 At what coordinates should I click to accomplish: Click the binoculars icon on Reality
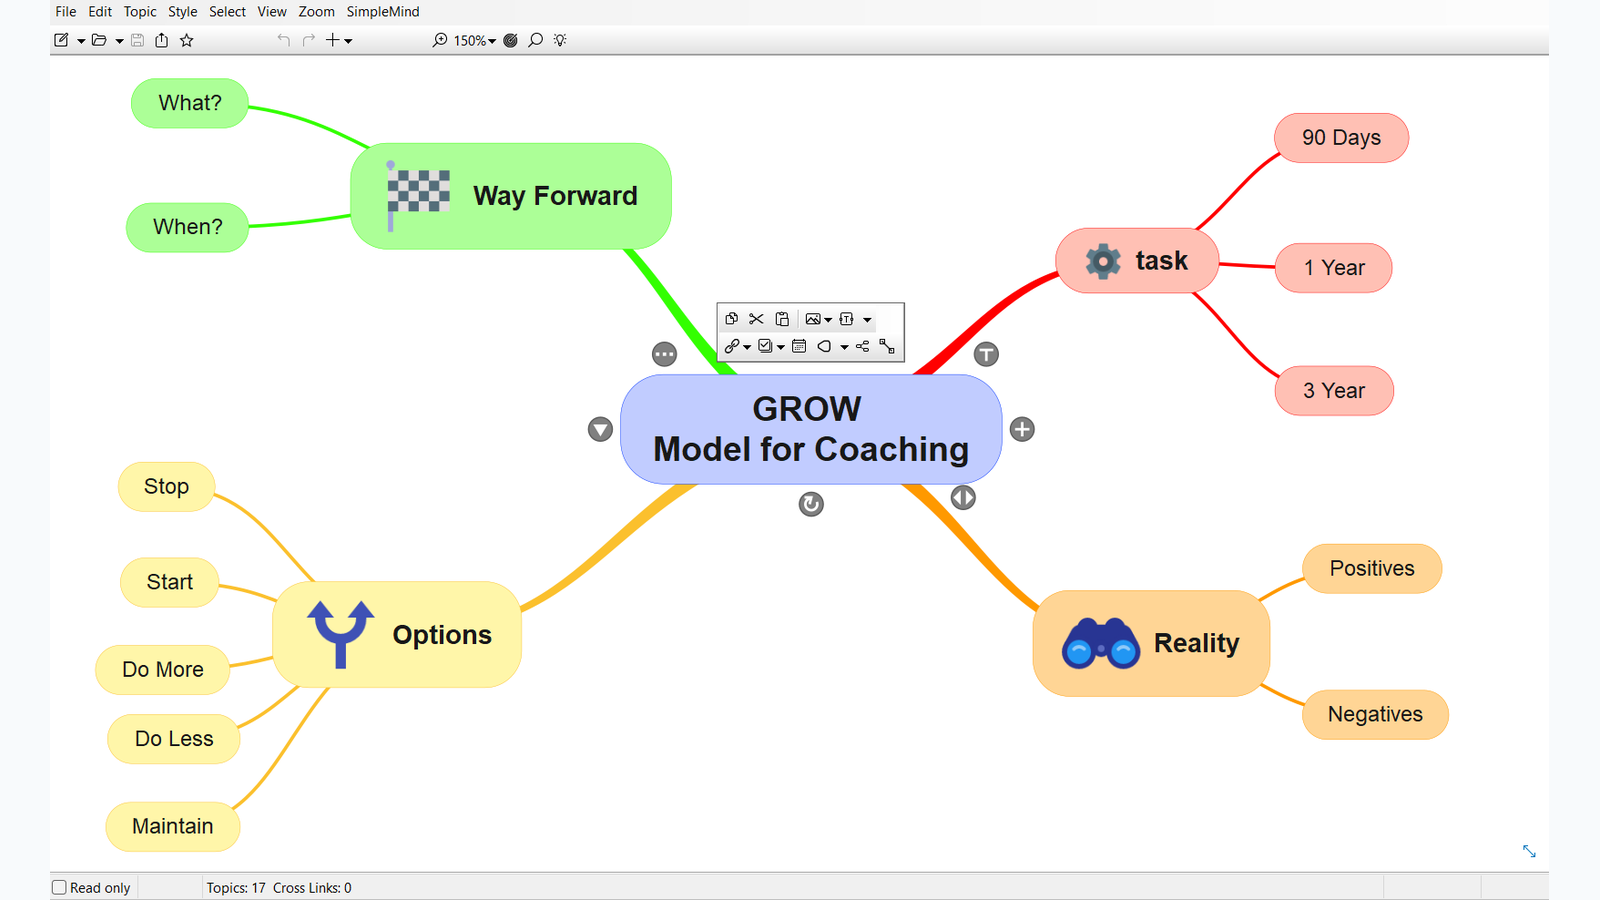[x=1101, y=643]
